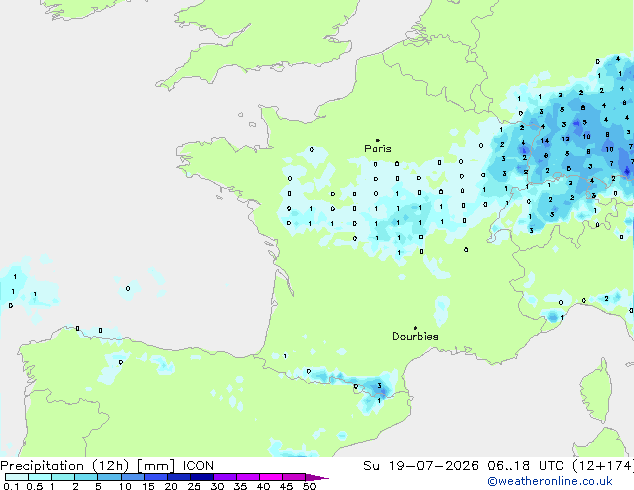Image resolution: width=634 pixels, height=490 pixels.
Task: Pick the 15–20 mm legend color swatch
Action: coord(155,477)
